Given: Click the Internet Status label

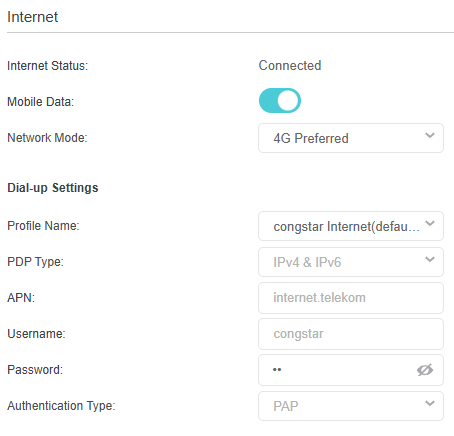Looking at the screenshot, I should (x=47, y=66).
